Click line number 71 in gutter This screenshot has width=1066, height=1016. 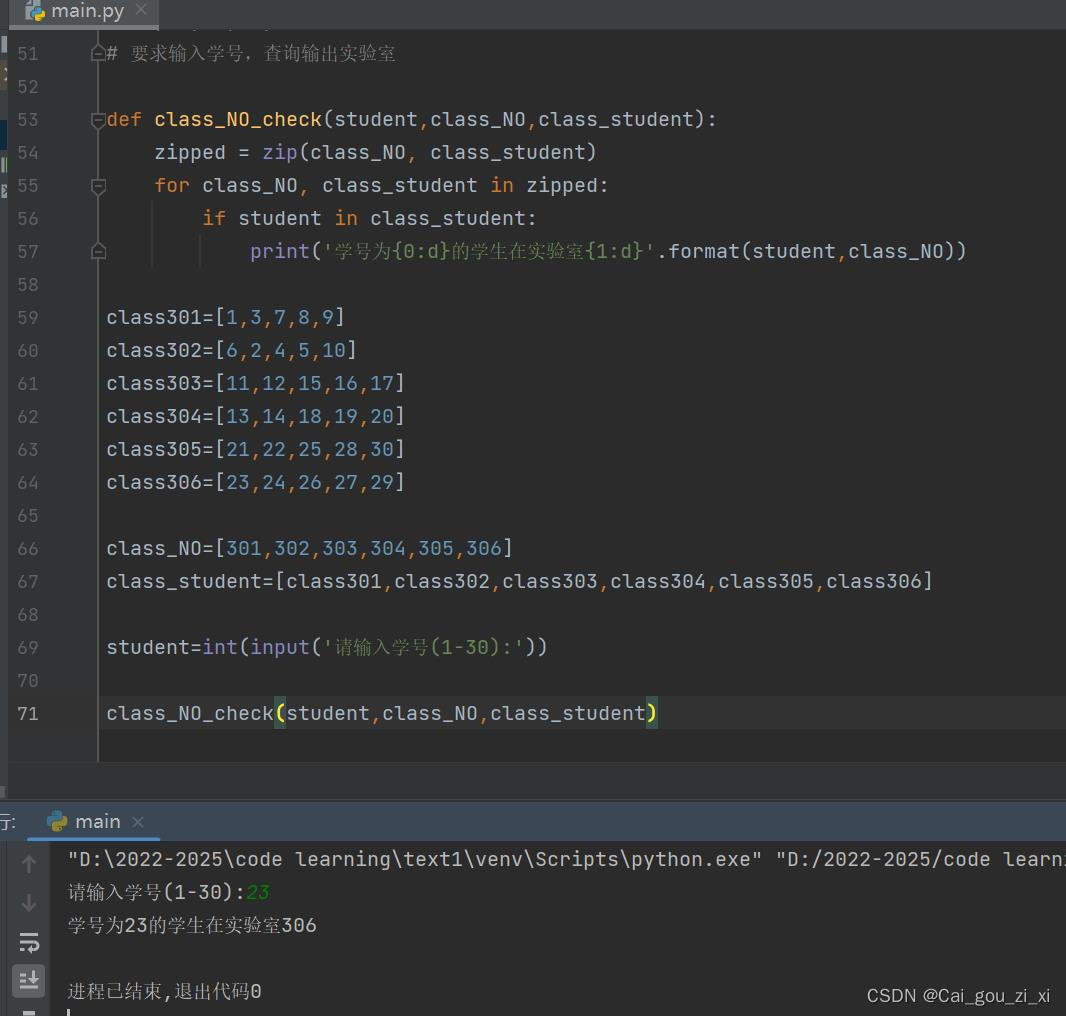[x=28, y=713]
